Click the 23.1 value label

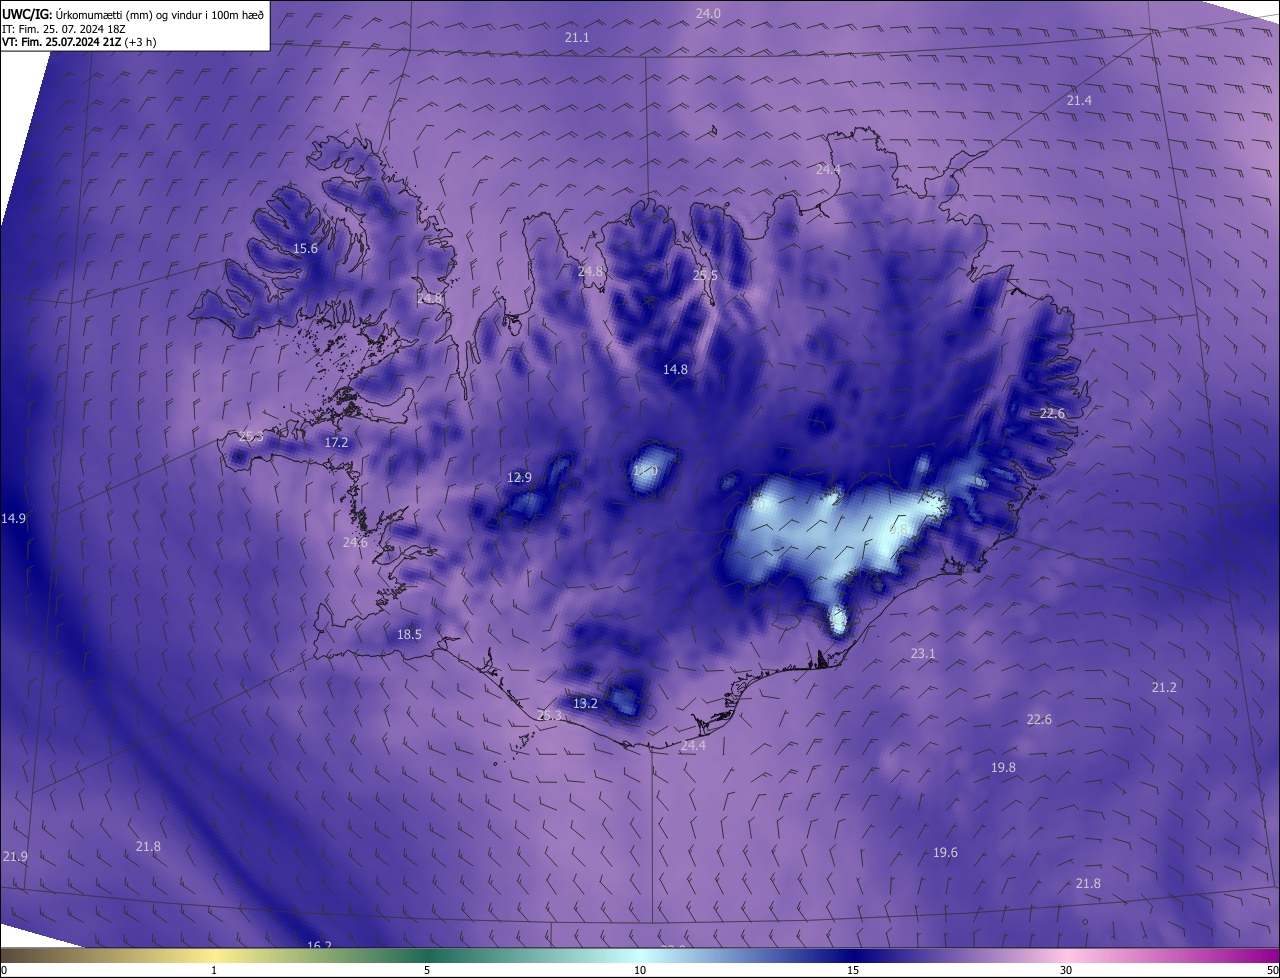[923, 653]
